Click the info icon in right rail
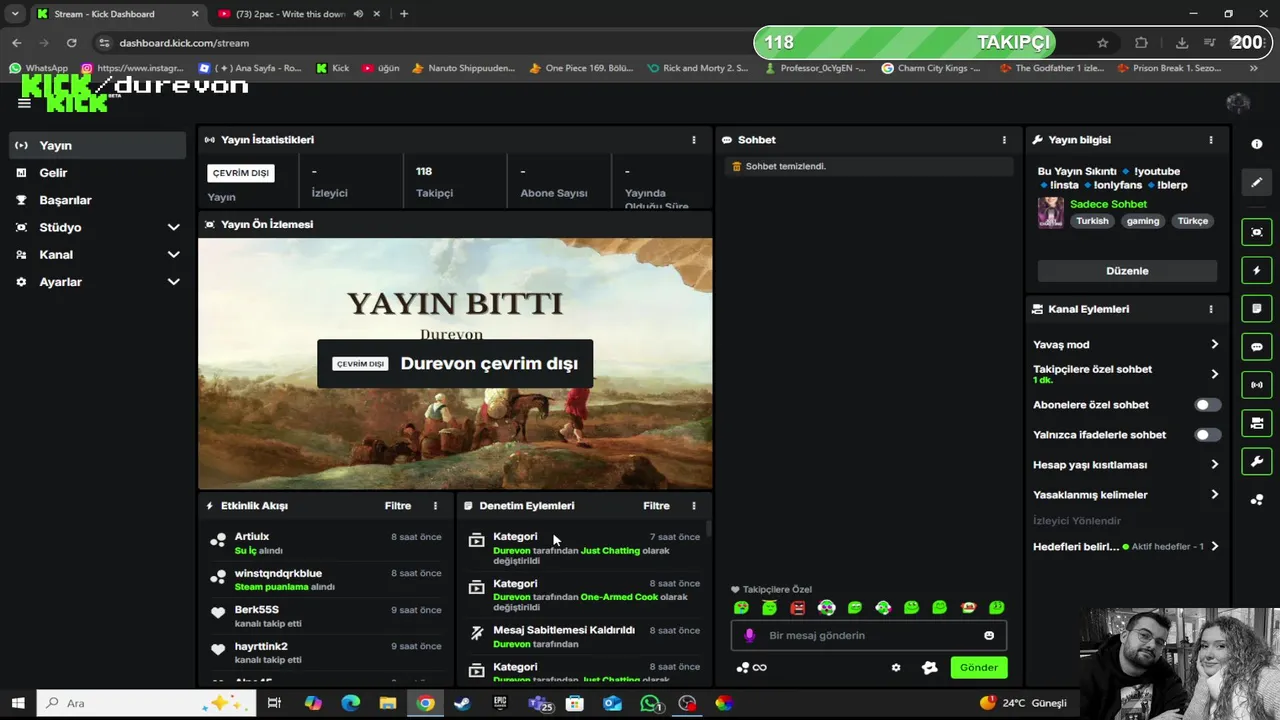Viewport: 1280px width, 720px height. [1257, 144]
